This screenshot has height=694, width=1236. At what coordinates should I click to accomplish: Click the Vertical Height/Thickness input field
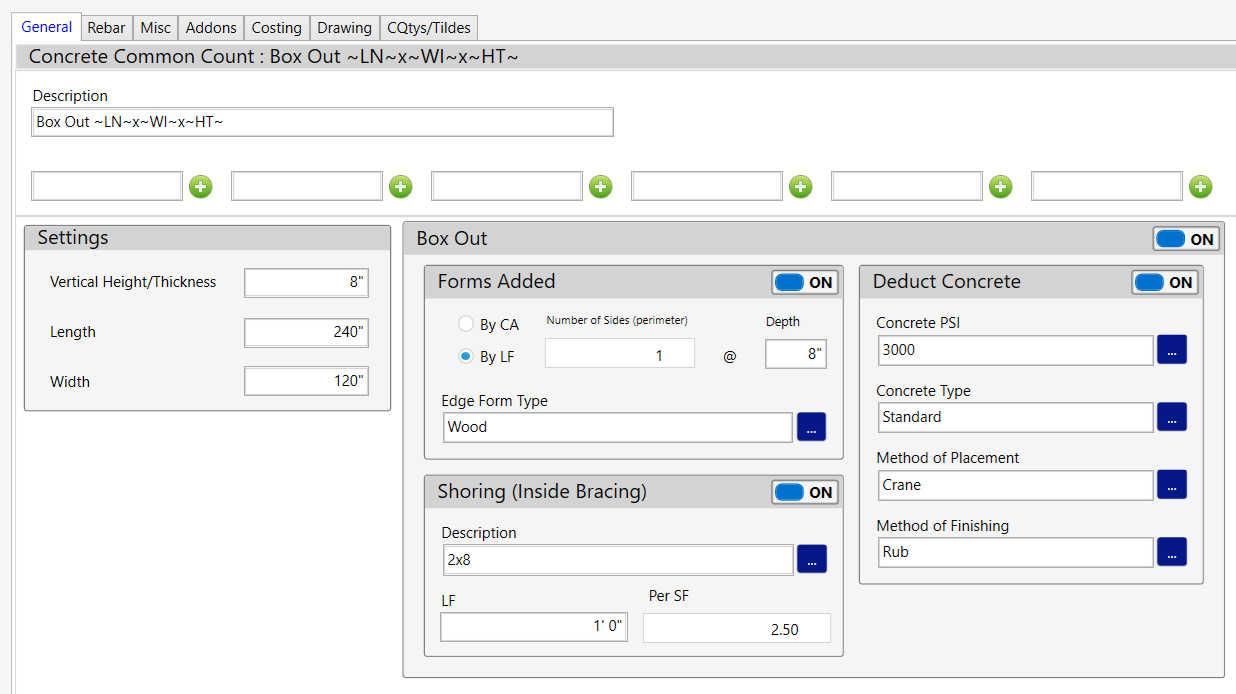[x=306, y=283]
